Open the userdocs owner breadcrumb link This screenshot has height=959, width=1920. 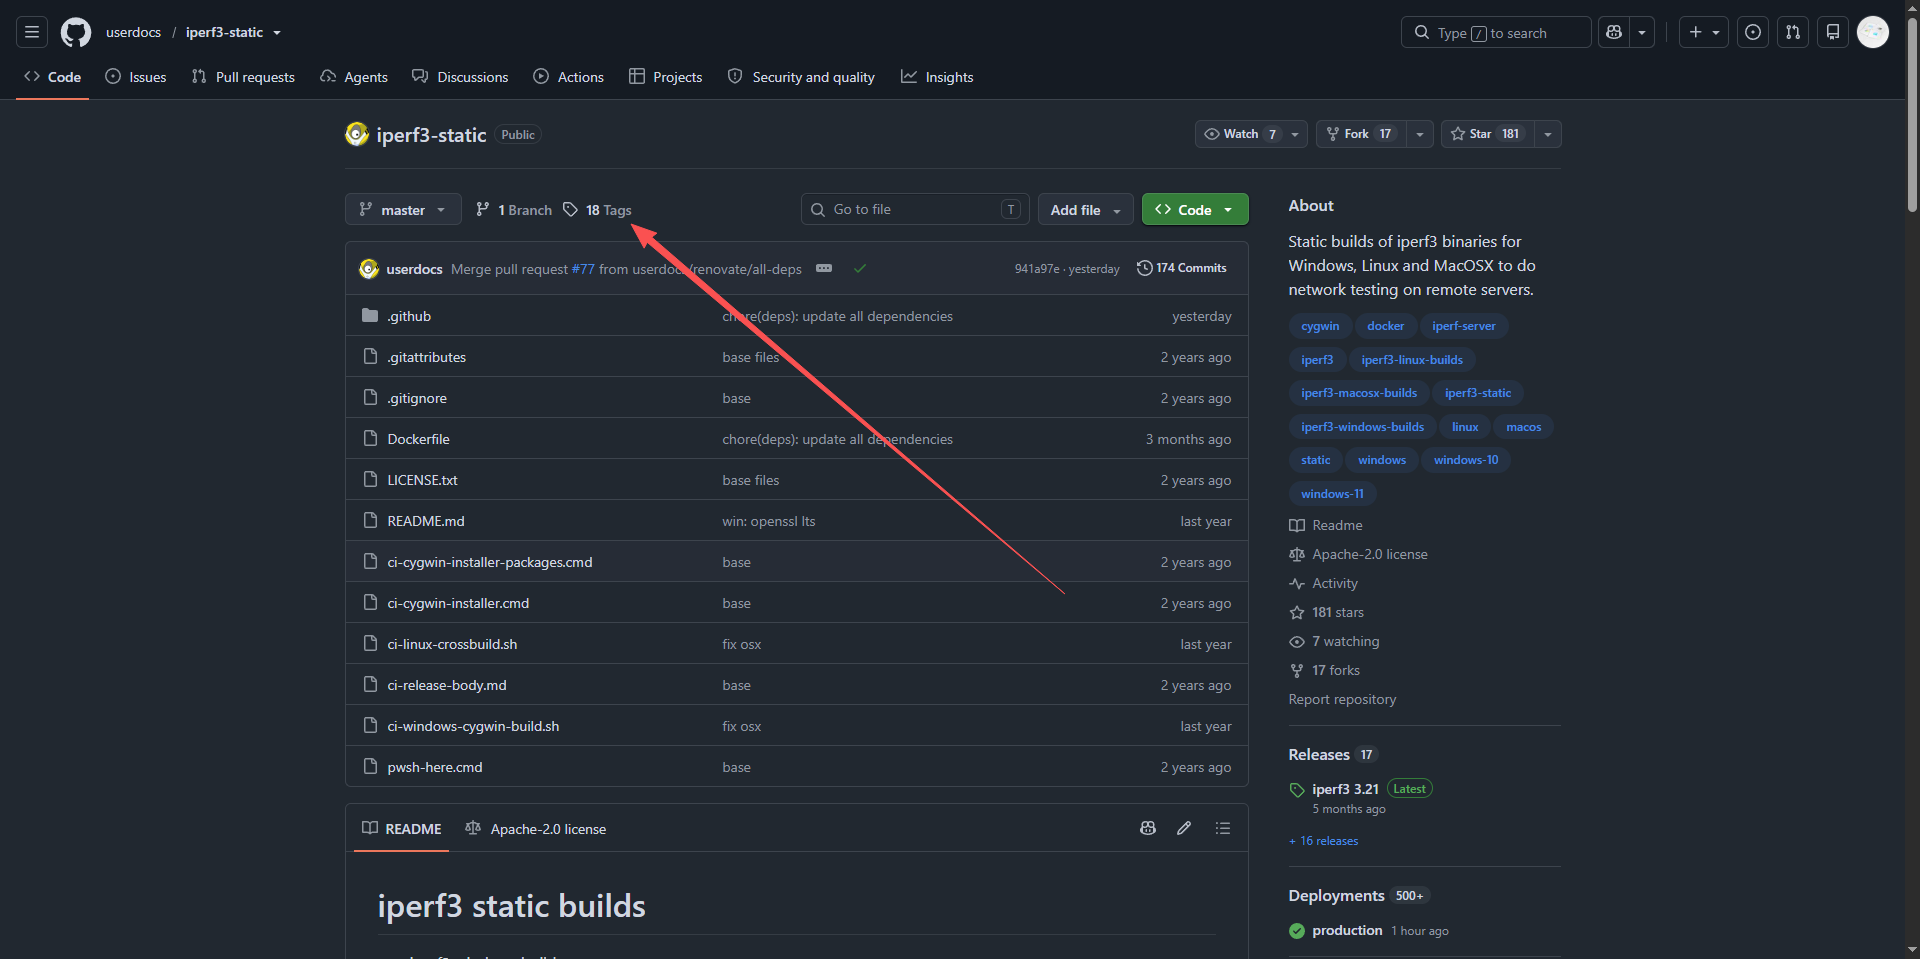[x=133, y=32]
